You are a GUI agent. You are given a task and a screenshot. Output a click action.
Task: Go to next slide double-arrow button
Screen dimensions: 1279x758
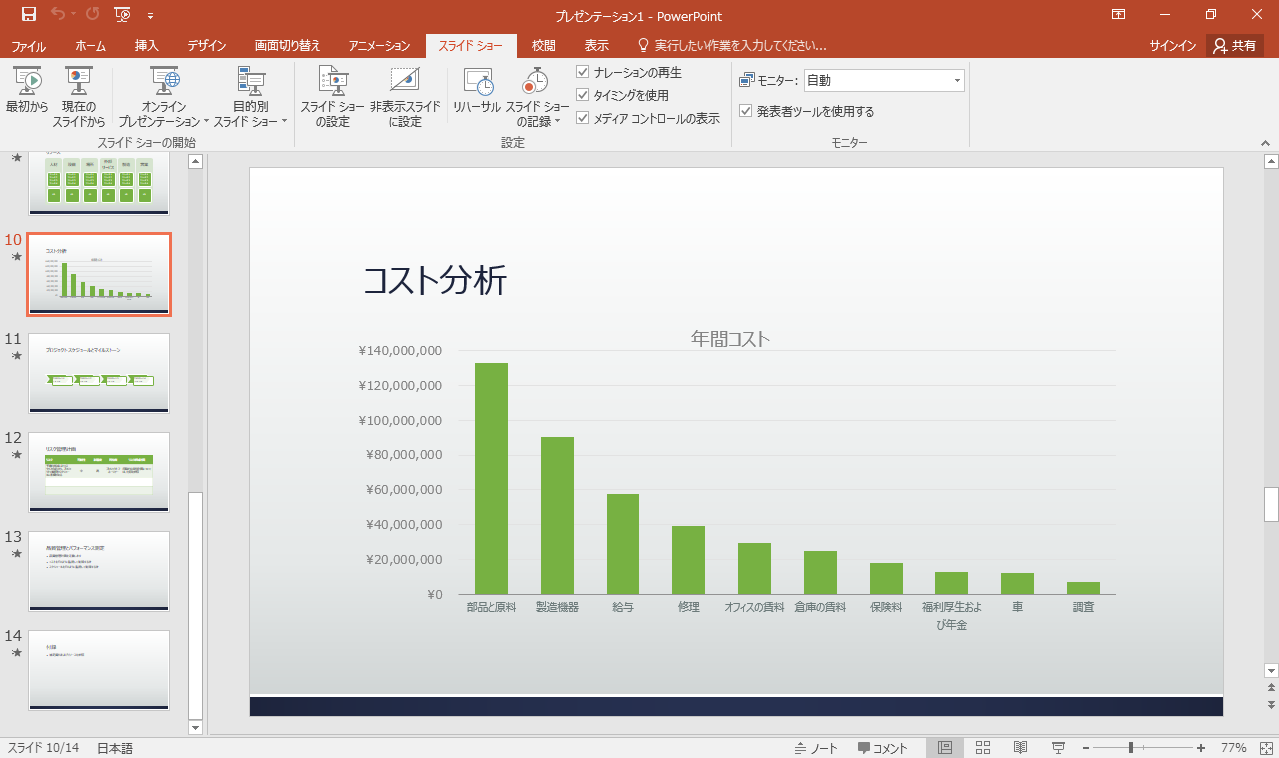[1271, 705]
